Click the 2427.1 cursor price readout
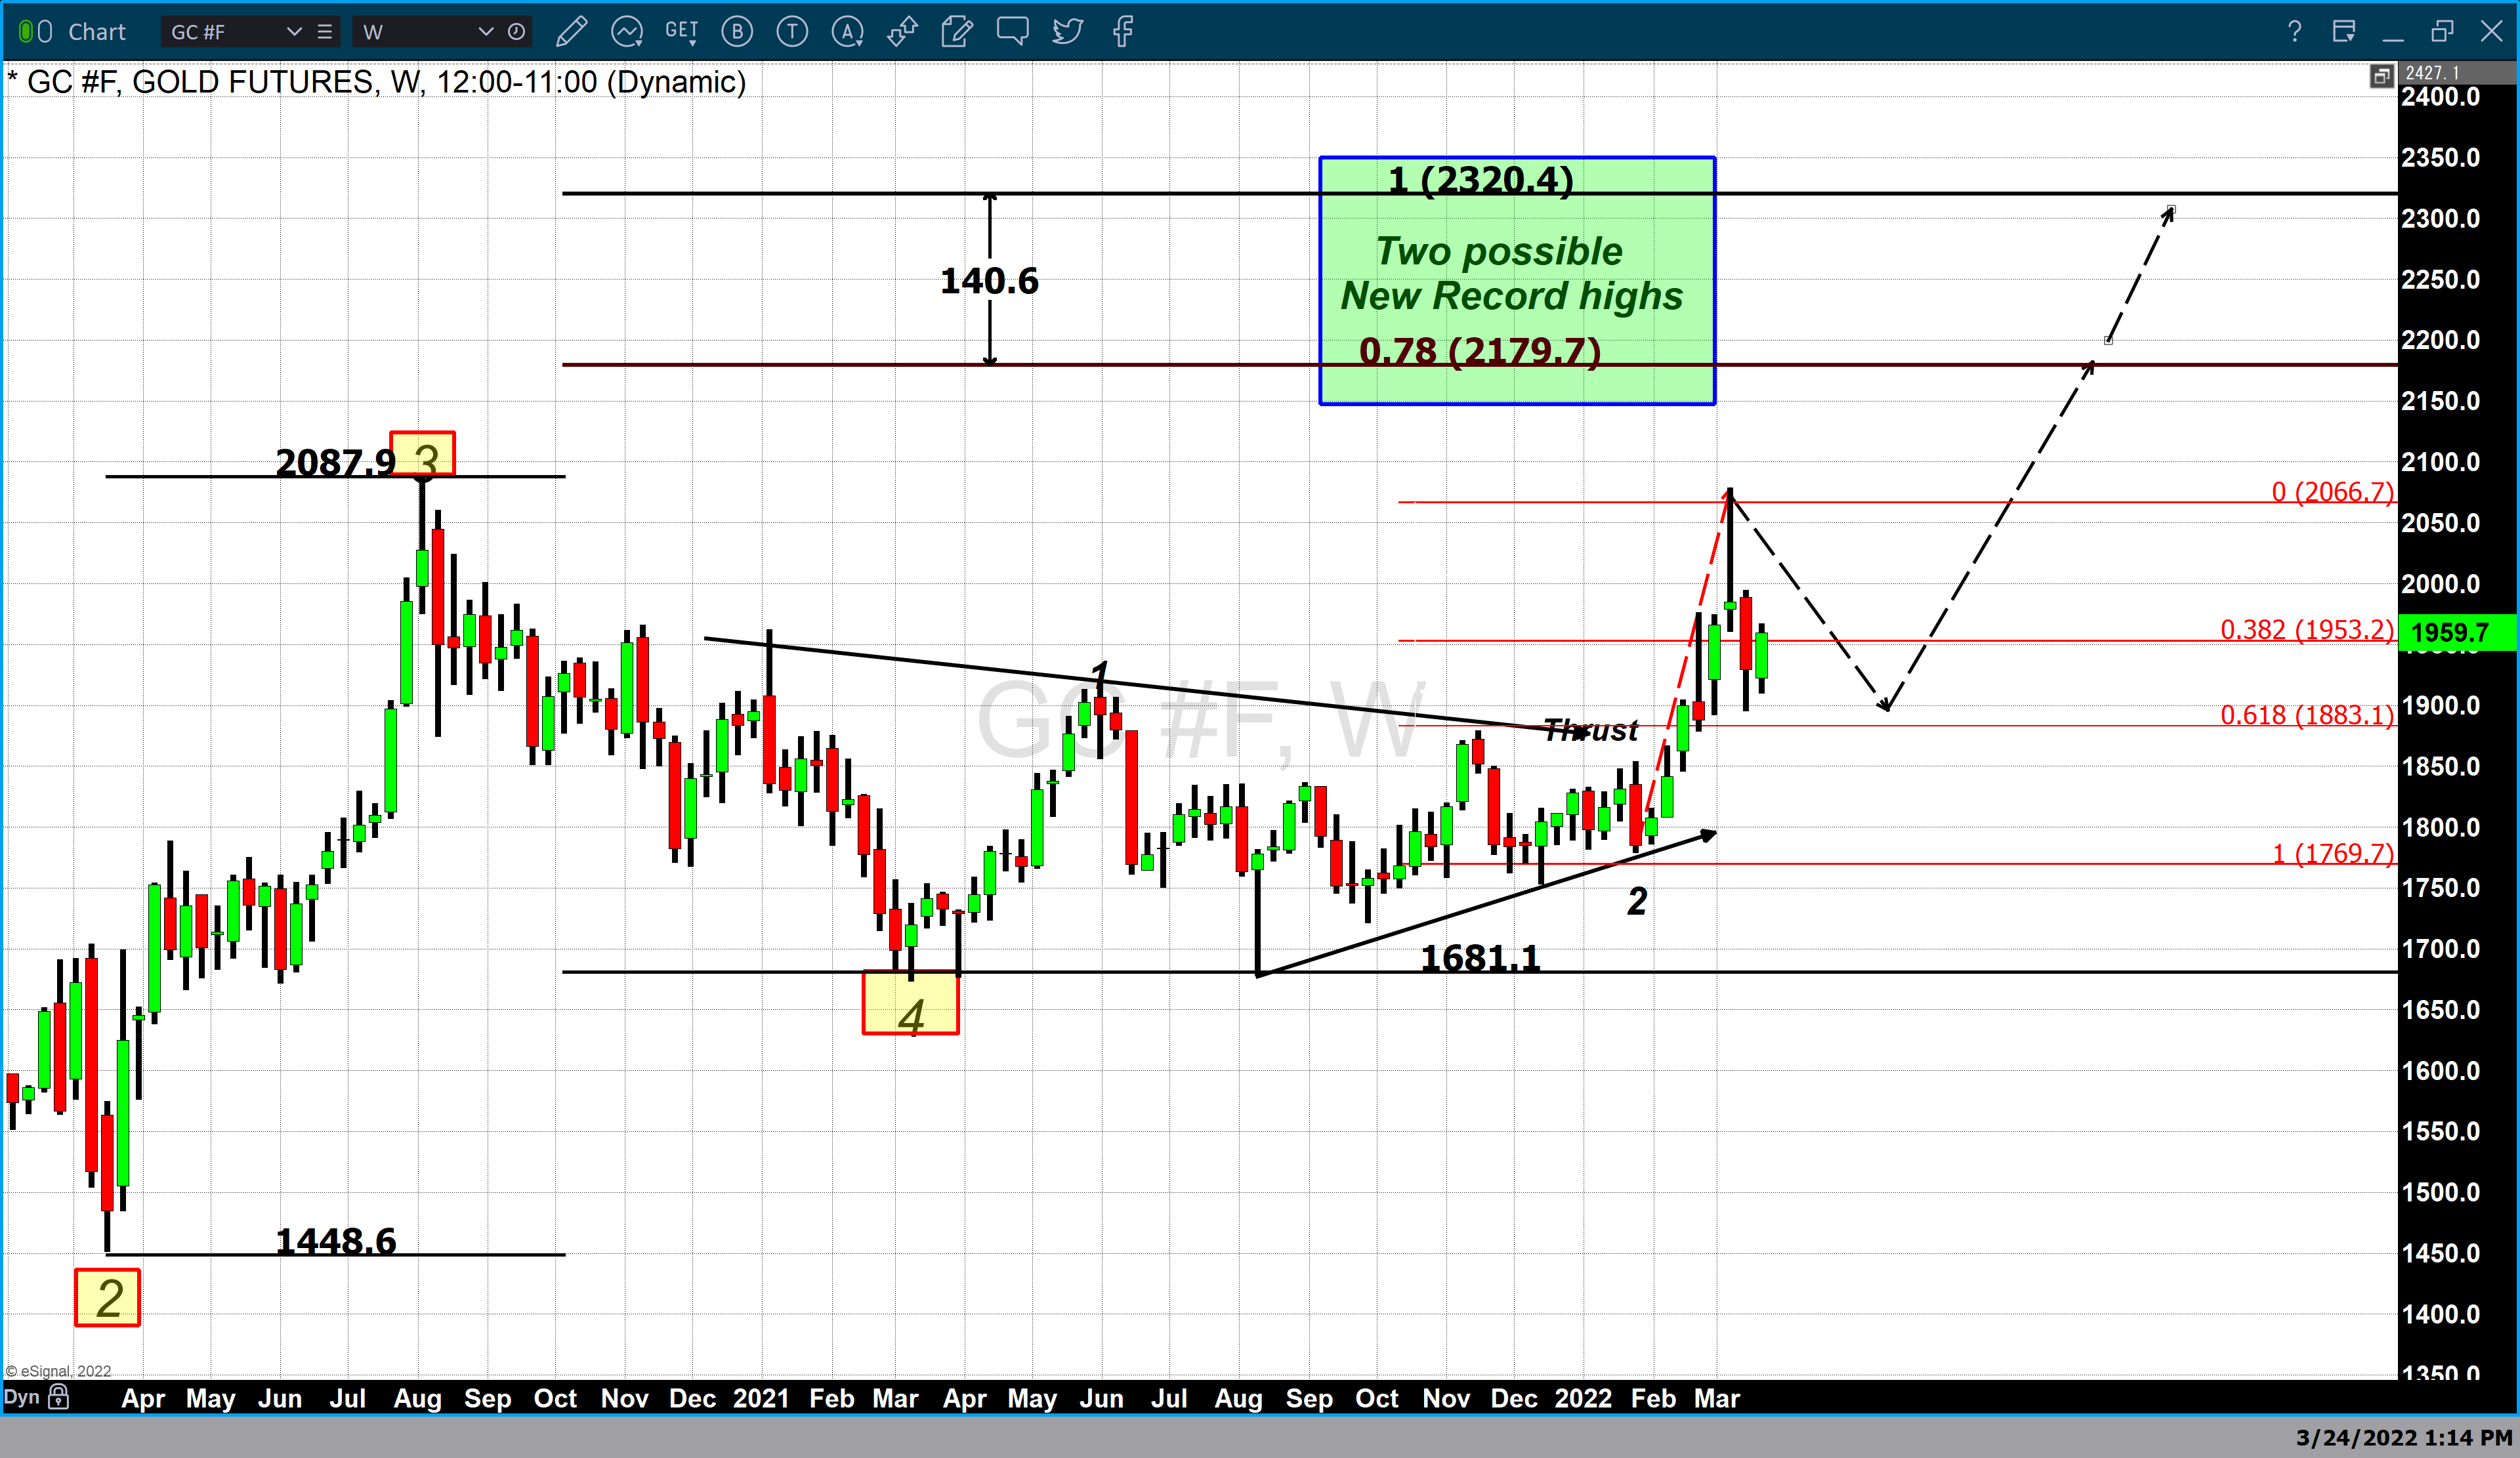 pyautogui.click(x=2432, y=73)
